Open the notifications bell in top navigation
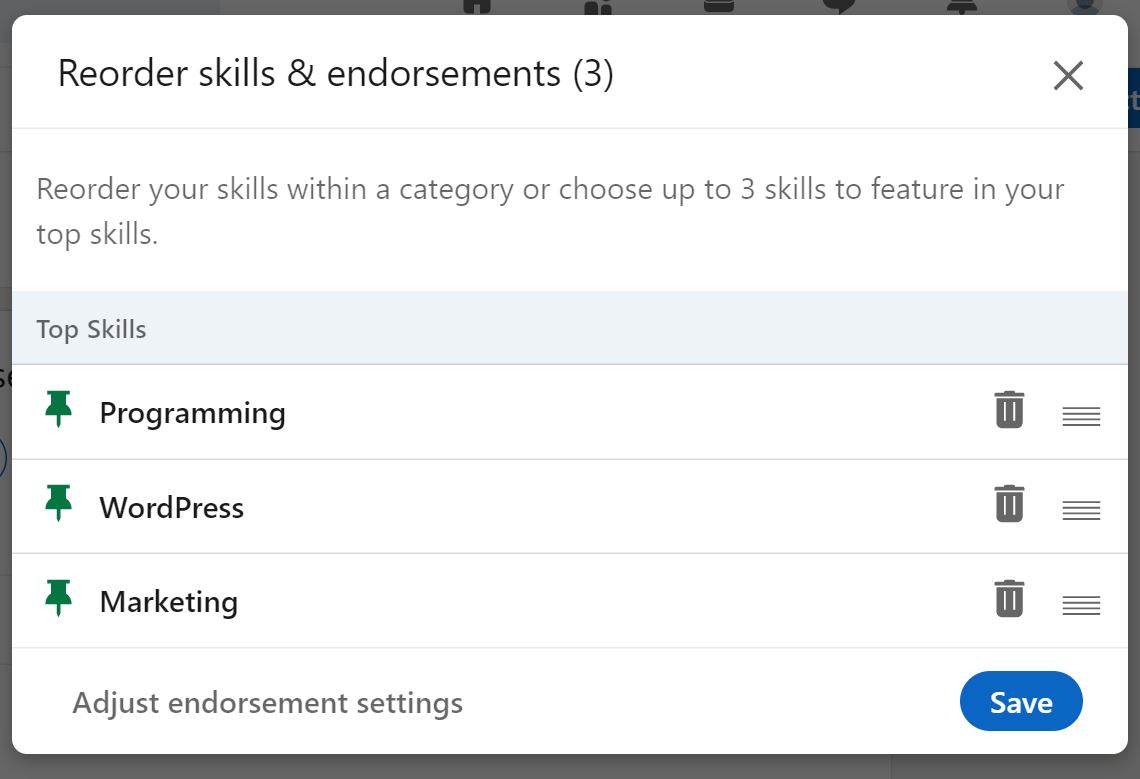The height and width of the screenshot is (779, 1140). click(961, 6)
